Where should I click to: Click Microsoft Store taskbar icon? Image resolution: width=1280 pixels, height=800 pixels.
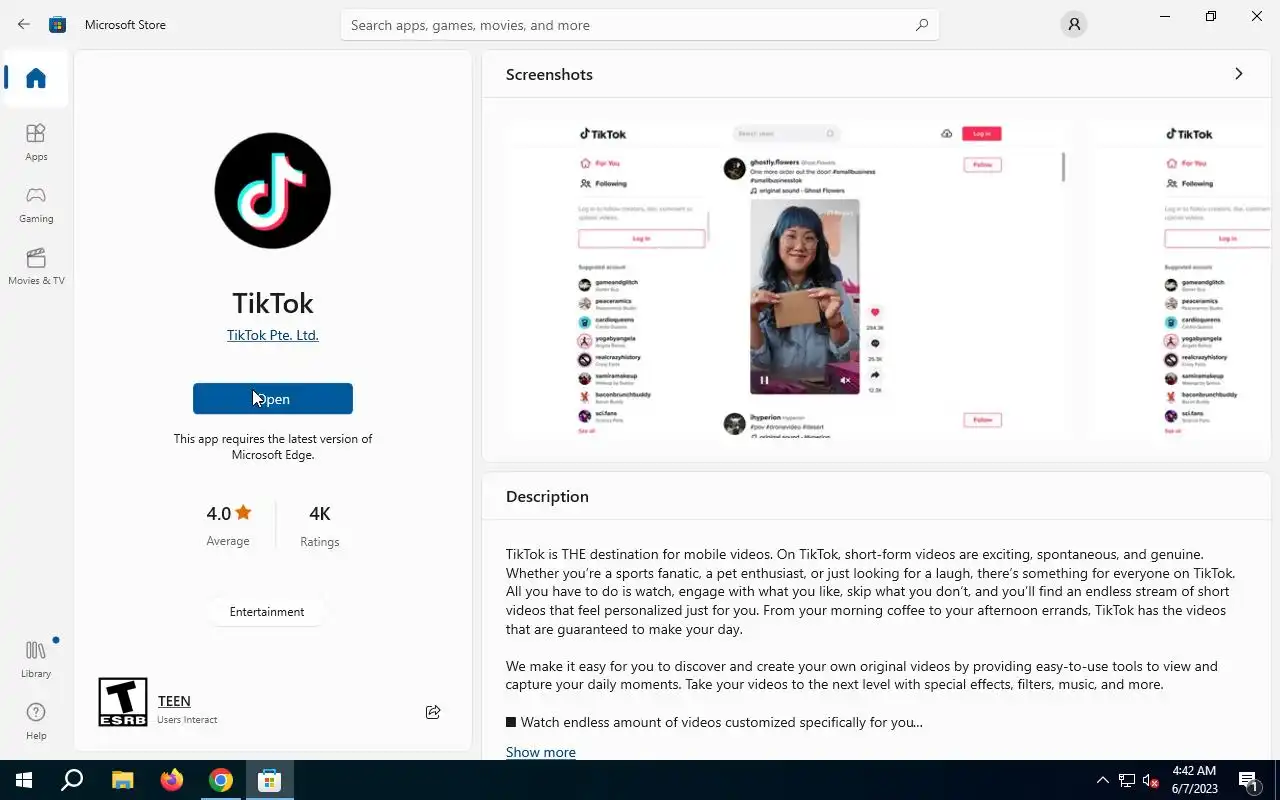click(x=270, y=780)
